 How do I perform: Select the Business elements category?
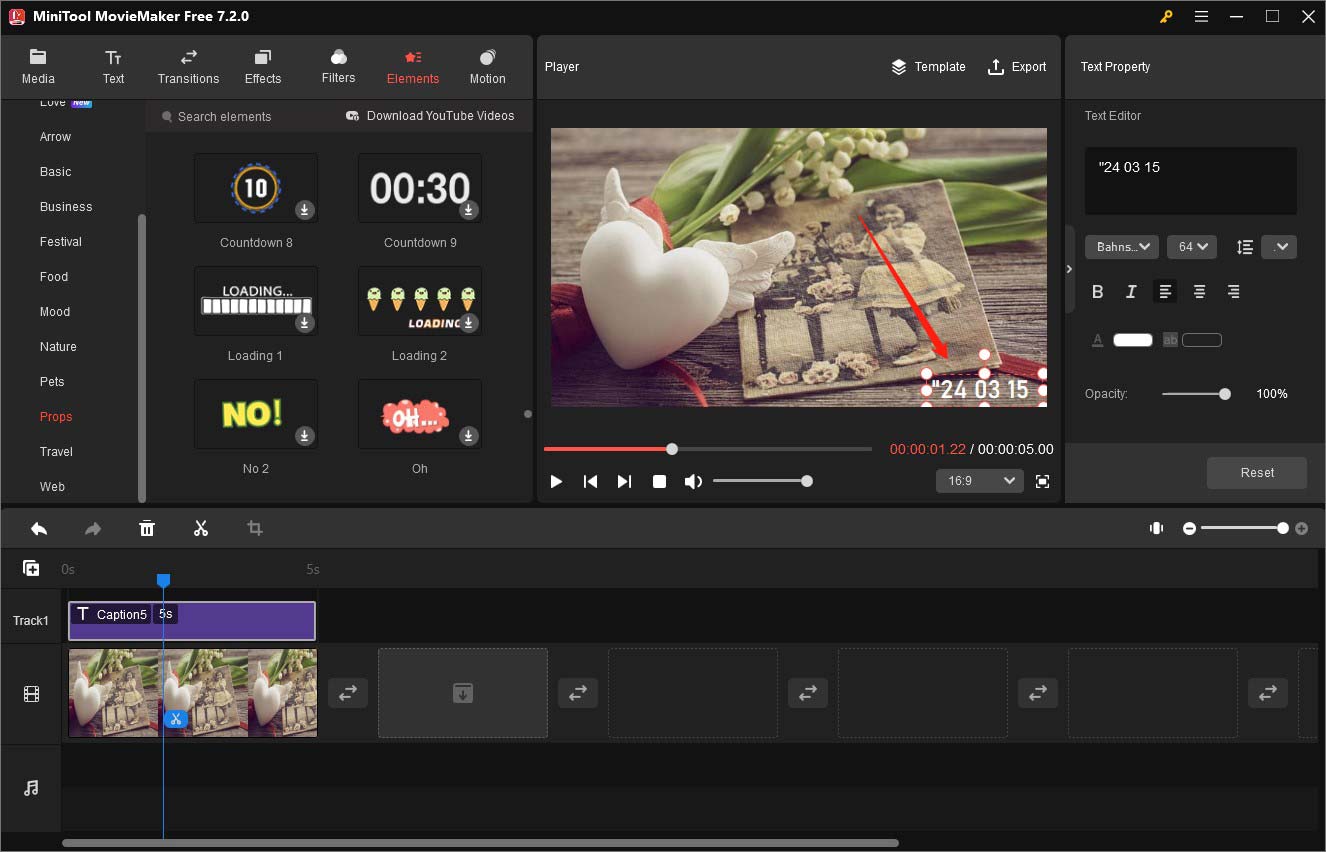click(x=66, y=207)
